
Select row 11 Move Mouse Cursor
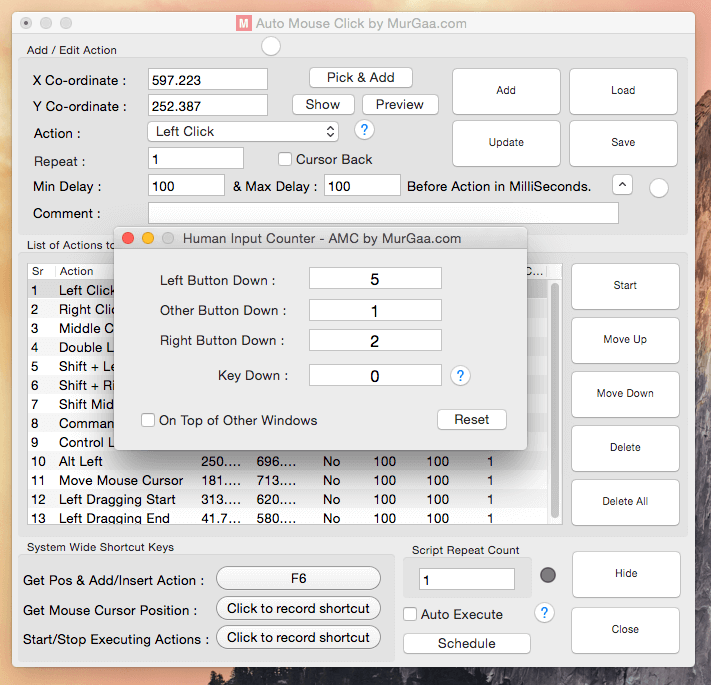287,481
